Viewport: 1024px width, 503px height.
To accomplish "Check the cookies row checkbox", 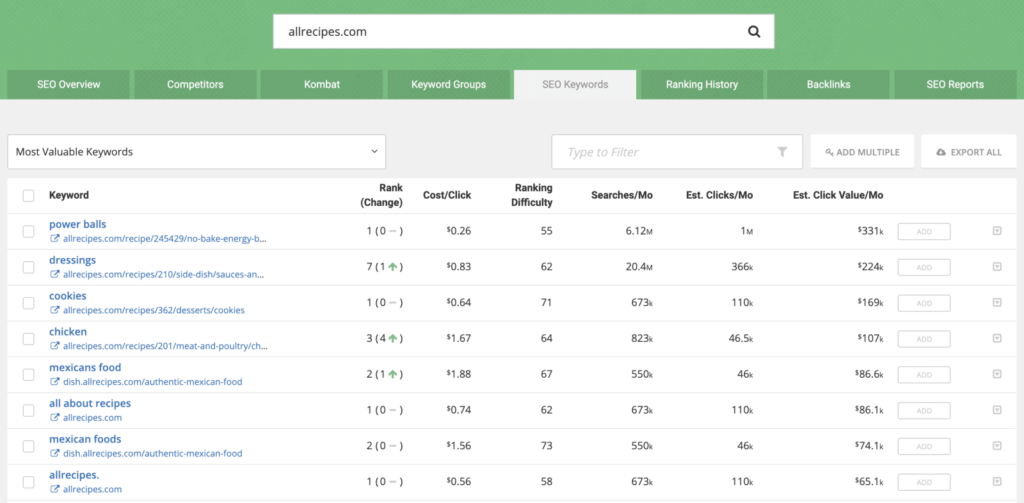I will [29, 303].
